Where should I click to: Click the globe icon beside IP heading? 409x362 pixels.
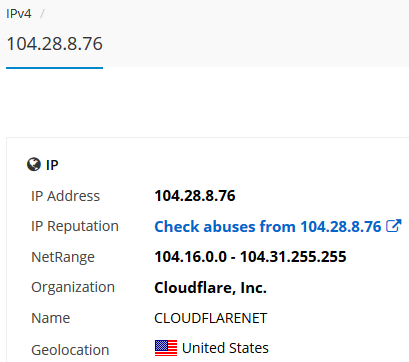click(34, 165)
